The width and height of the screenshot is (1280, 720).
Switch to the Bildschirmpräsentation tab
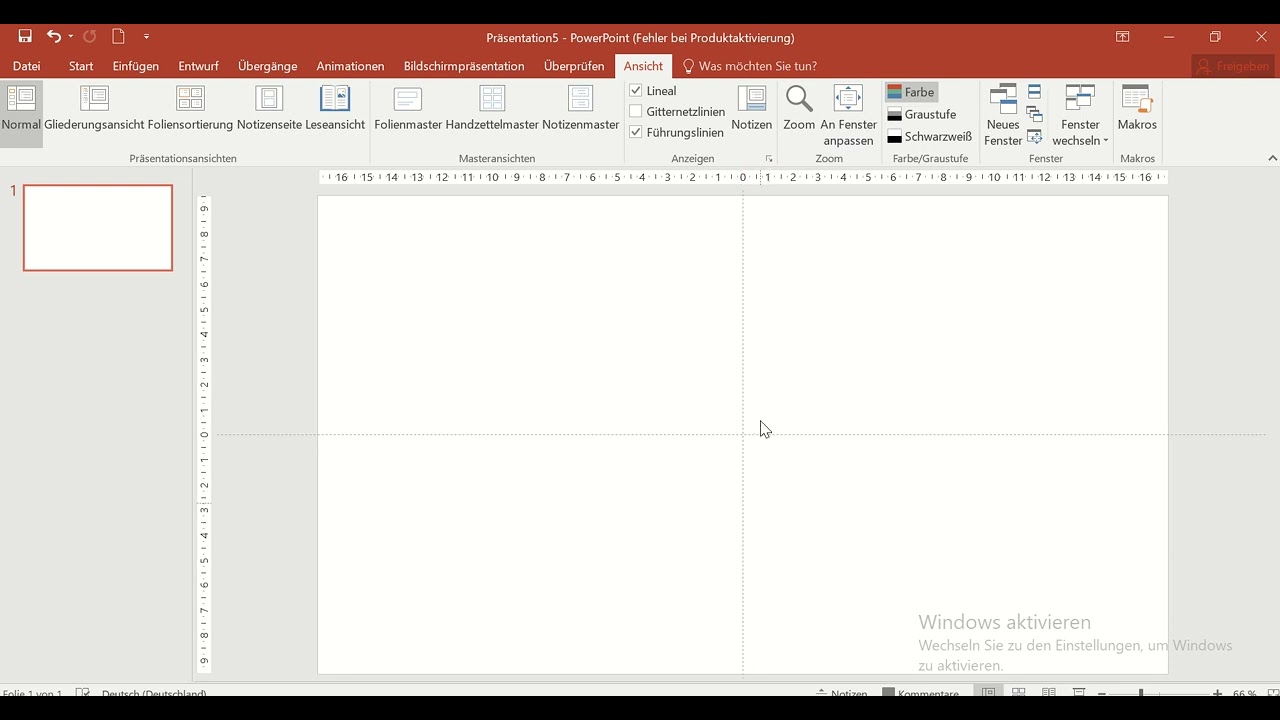click(x=464, y=66)
